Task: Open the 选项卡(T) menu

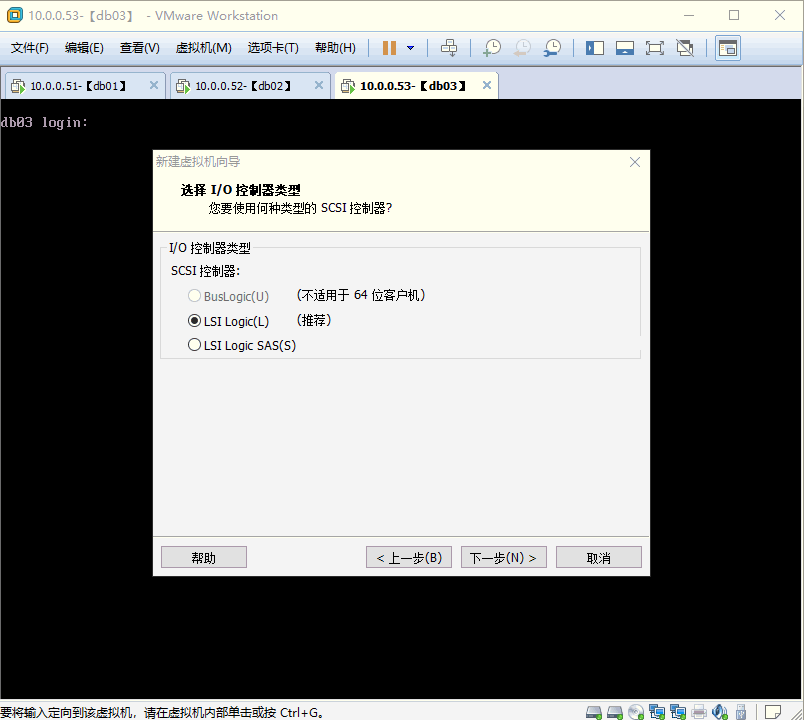Action: click(x=273, y=48)
